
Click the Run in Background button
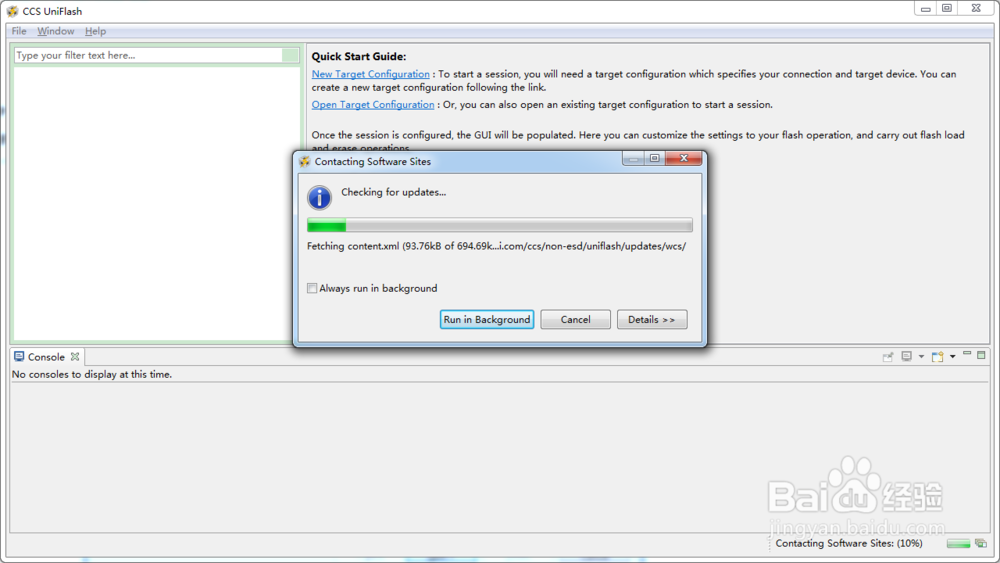[x=487, y=319]
